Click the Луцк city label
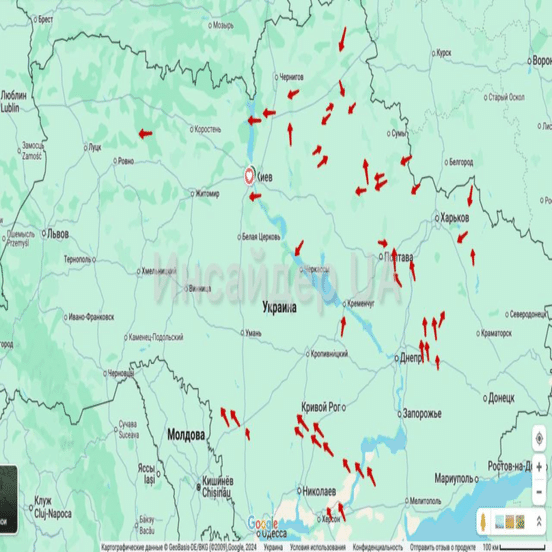 pos(95,148)
